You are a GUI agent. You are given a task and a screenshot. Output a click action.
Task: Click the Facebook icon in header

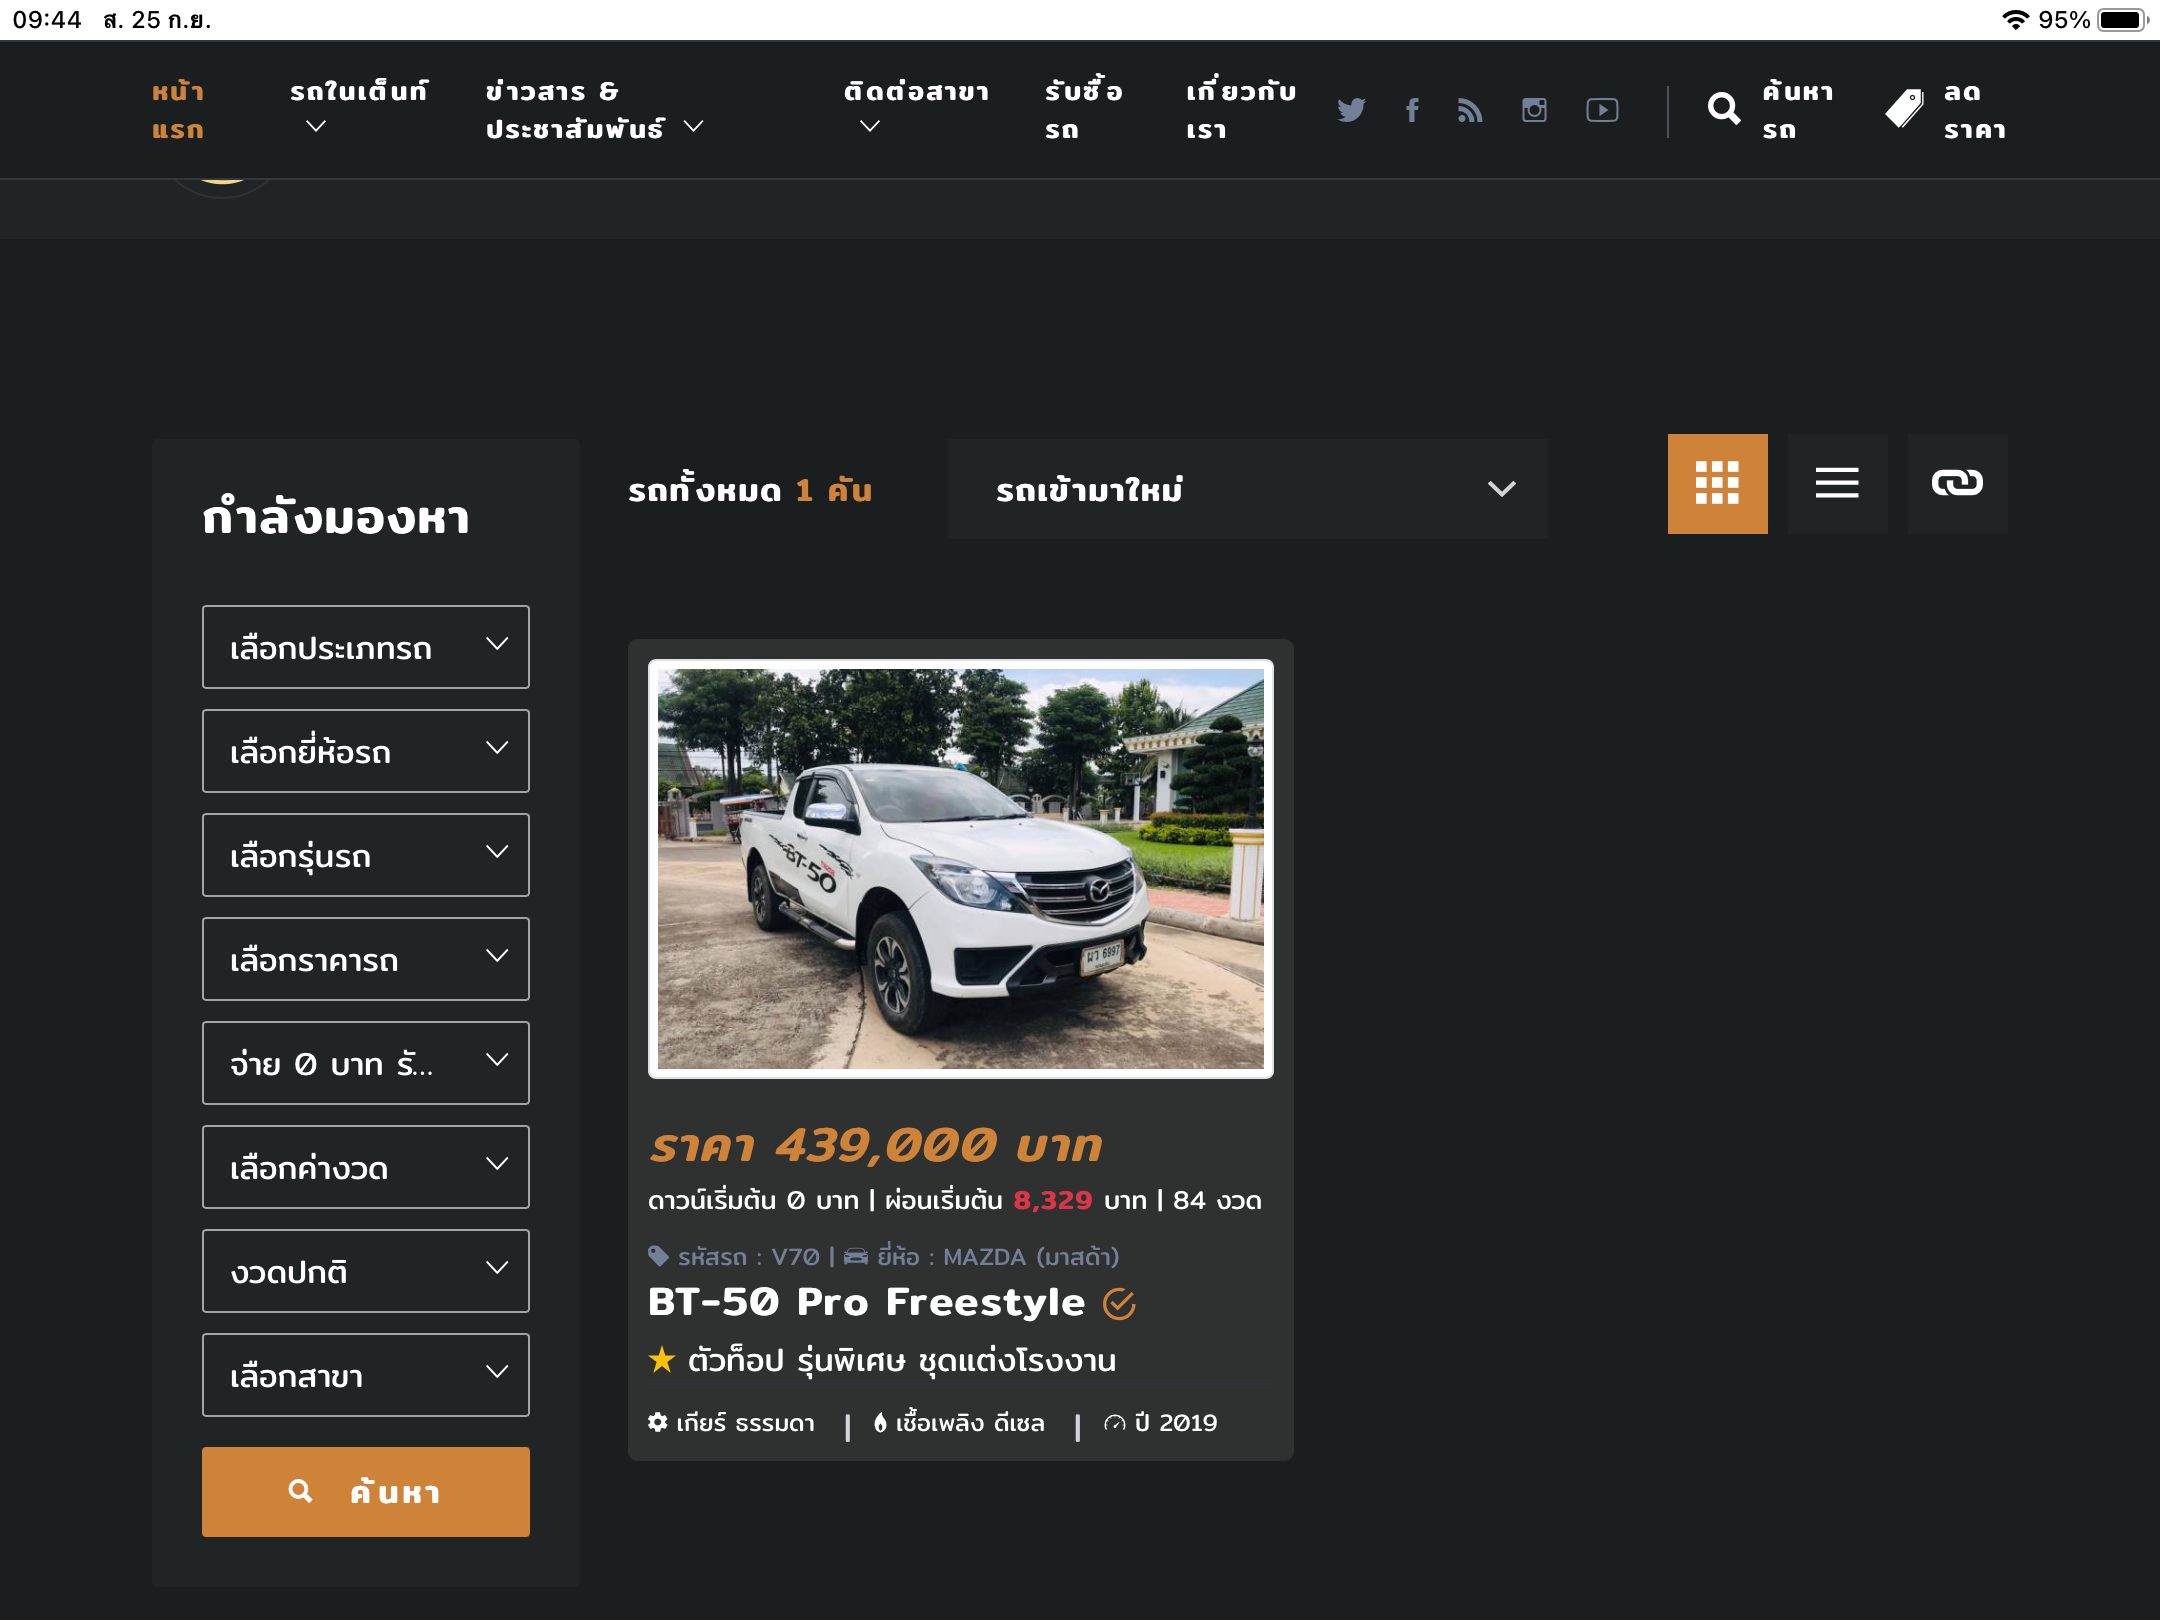coord(1412,110)
